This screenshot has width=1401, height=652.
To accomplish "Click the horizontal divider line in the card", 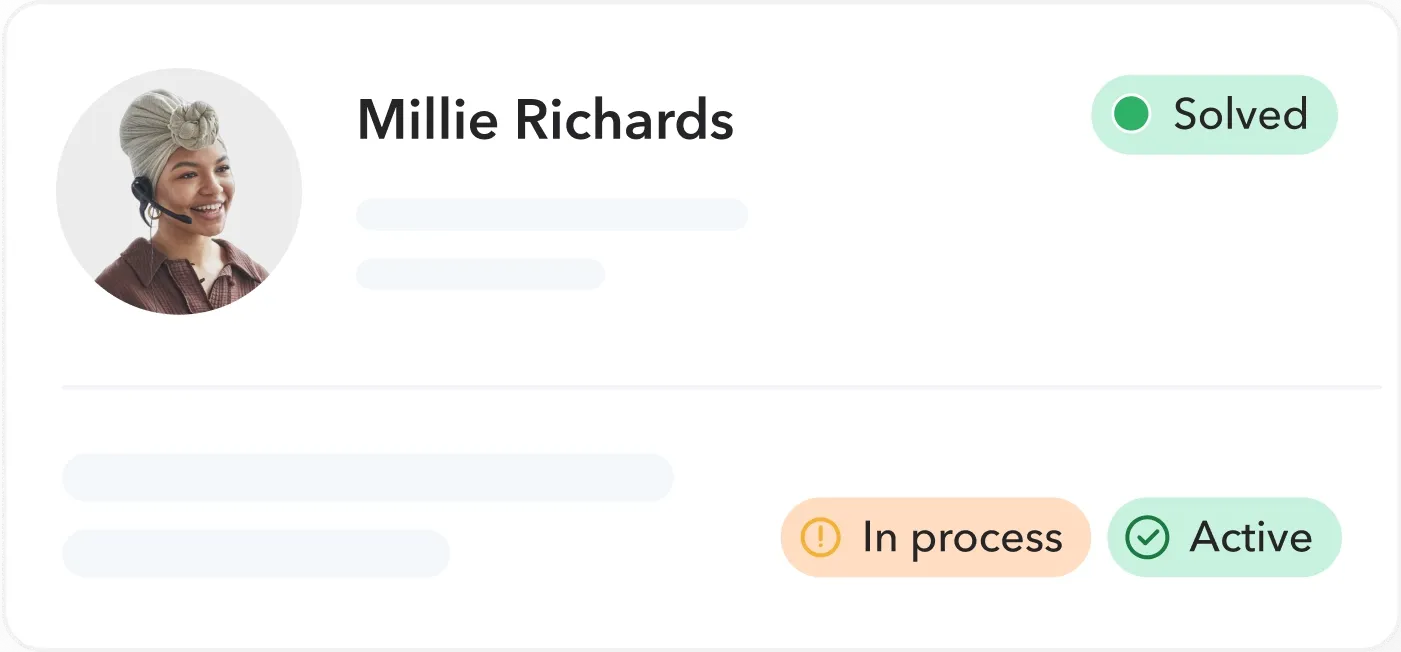I will coord(720,386).
